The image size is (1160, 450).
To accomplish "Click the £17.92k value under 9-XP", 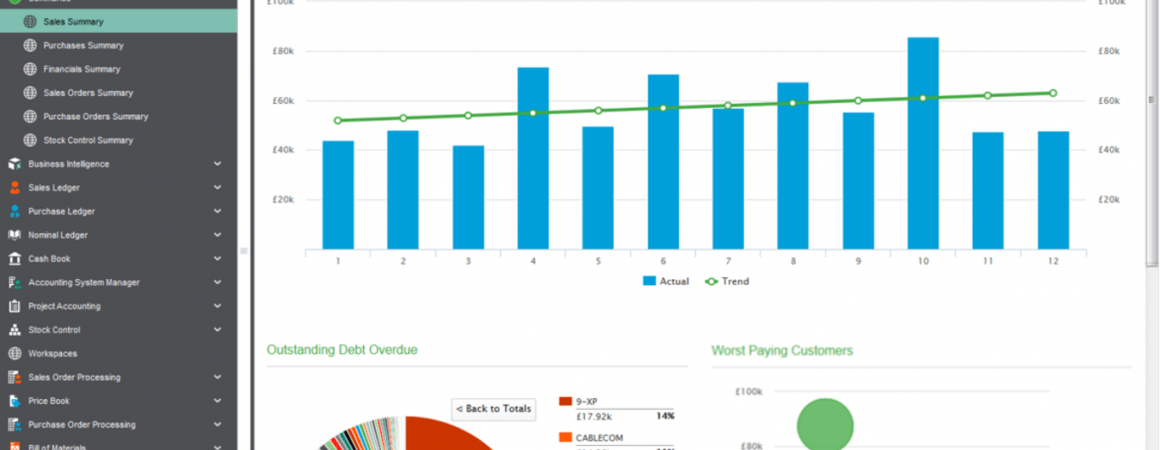I will point(593,416).
